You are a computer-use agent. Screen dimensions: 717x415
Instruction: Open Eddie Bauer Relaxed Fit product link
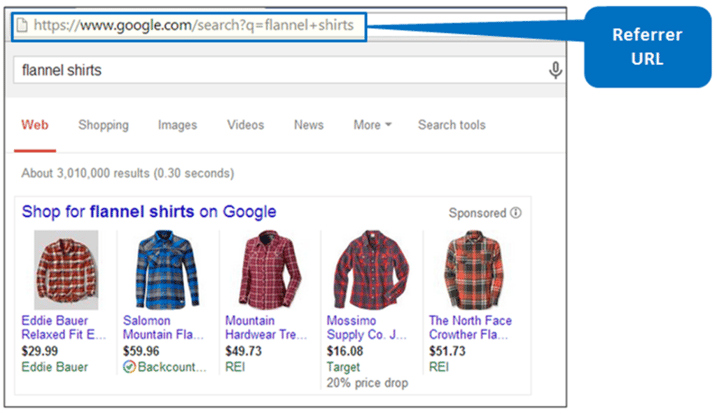coord(64,328)
